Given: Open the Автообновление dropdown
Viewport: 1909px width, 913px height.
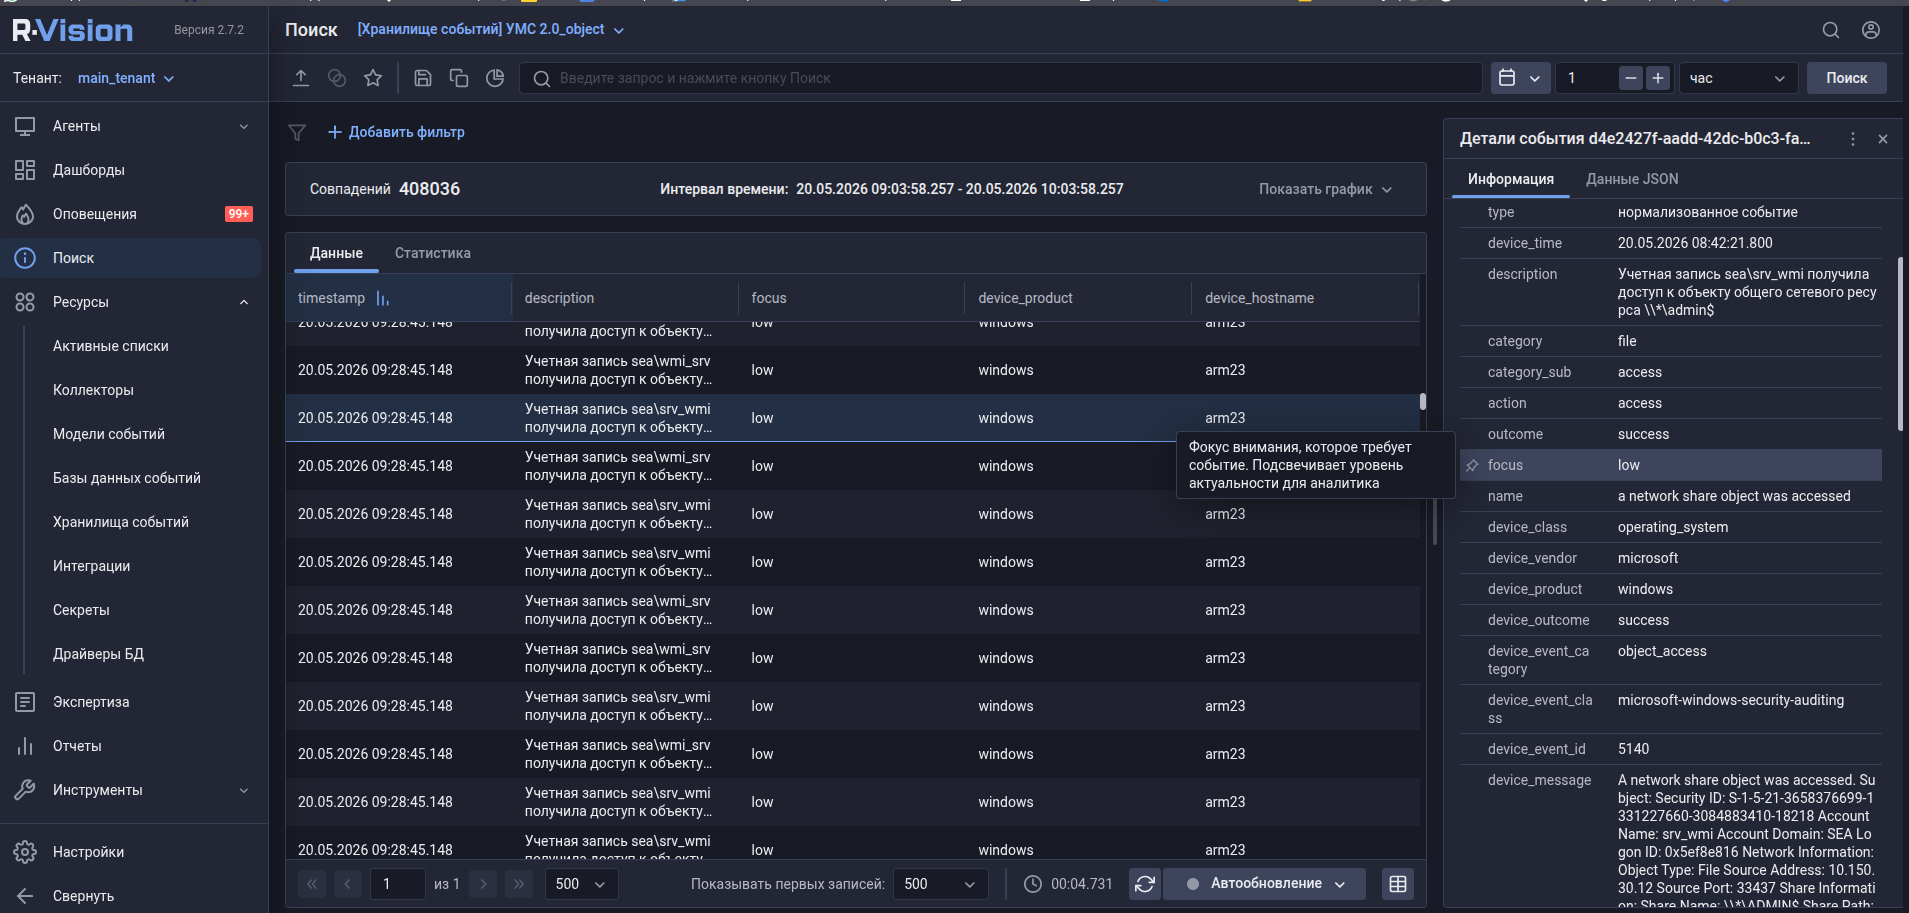Looking at the screenshot, I should pos(1266,884).
